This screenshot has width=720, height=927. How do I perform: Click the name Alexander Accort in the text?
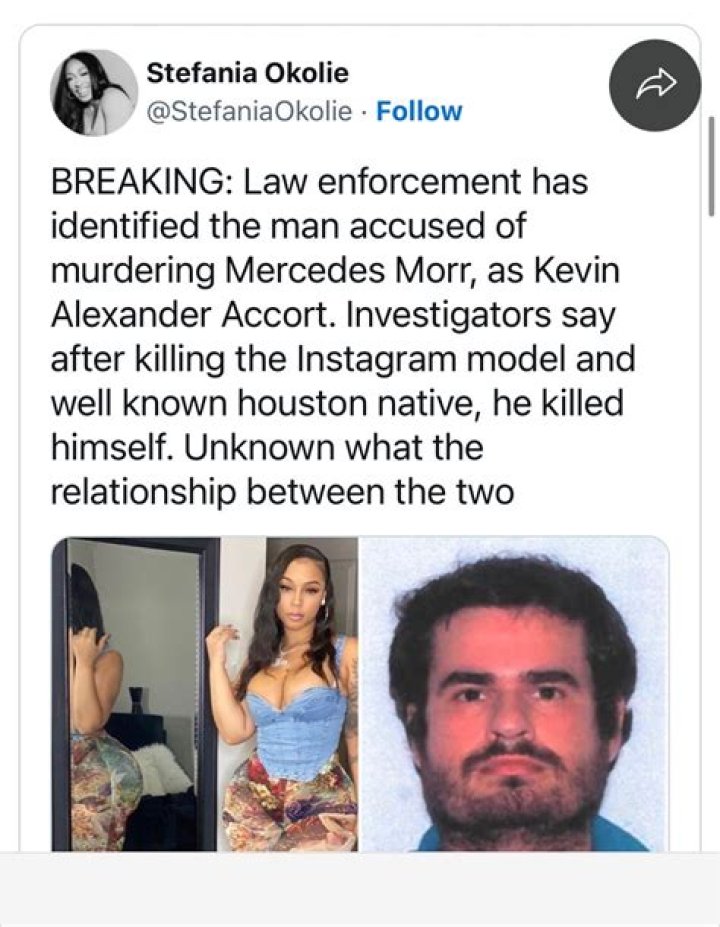pos(189,316)
